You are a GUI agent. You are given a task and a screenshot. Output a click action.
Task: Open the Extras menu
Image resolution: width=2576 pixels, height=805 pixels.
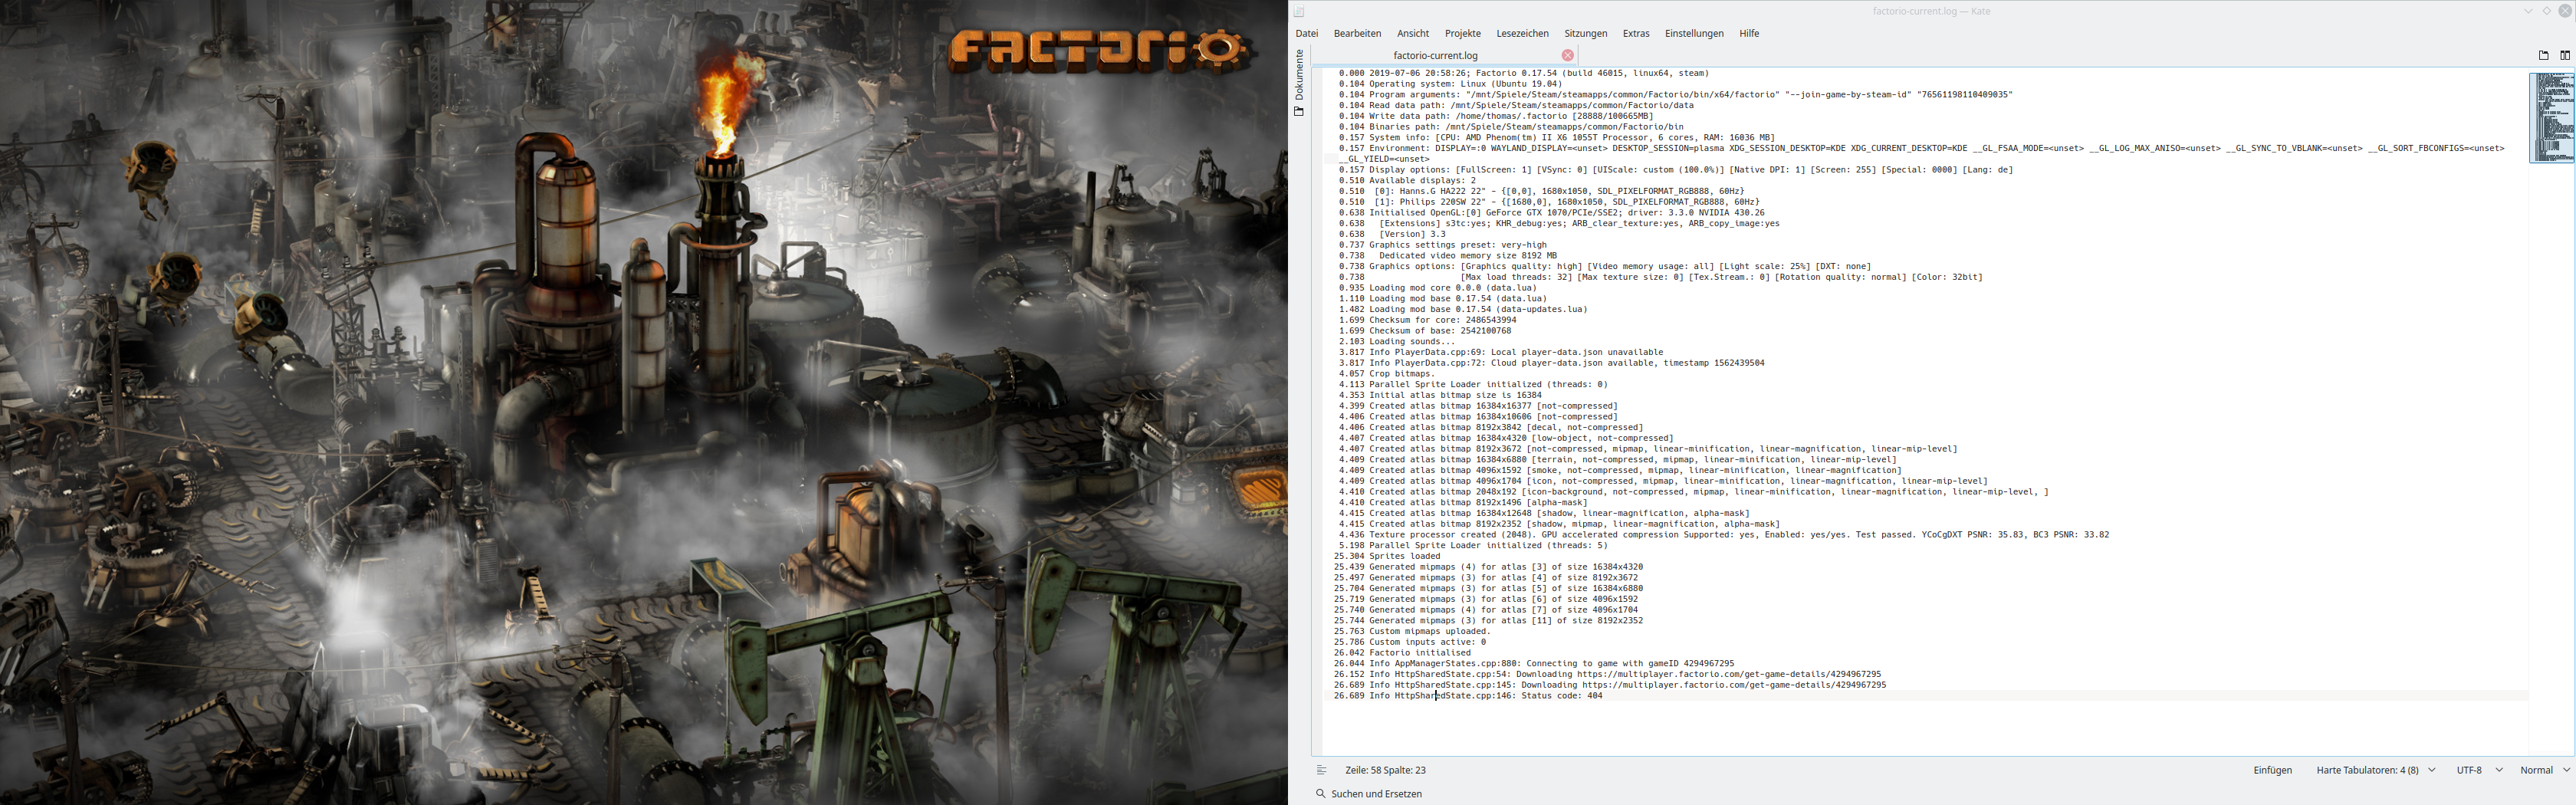coord(1636,34)
